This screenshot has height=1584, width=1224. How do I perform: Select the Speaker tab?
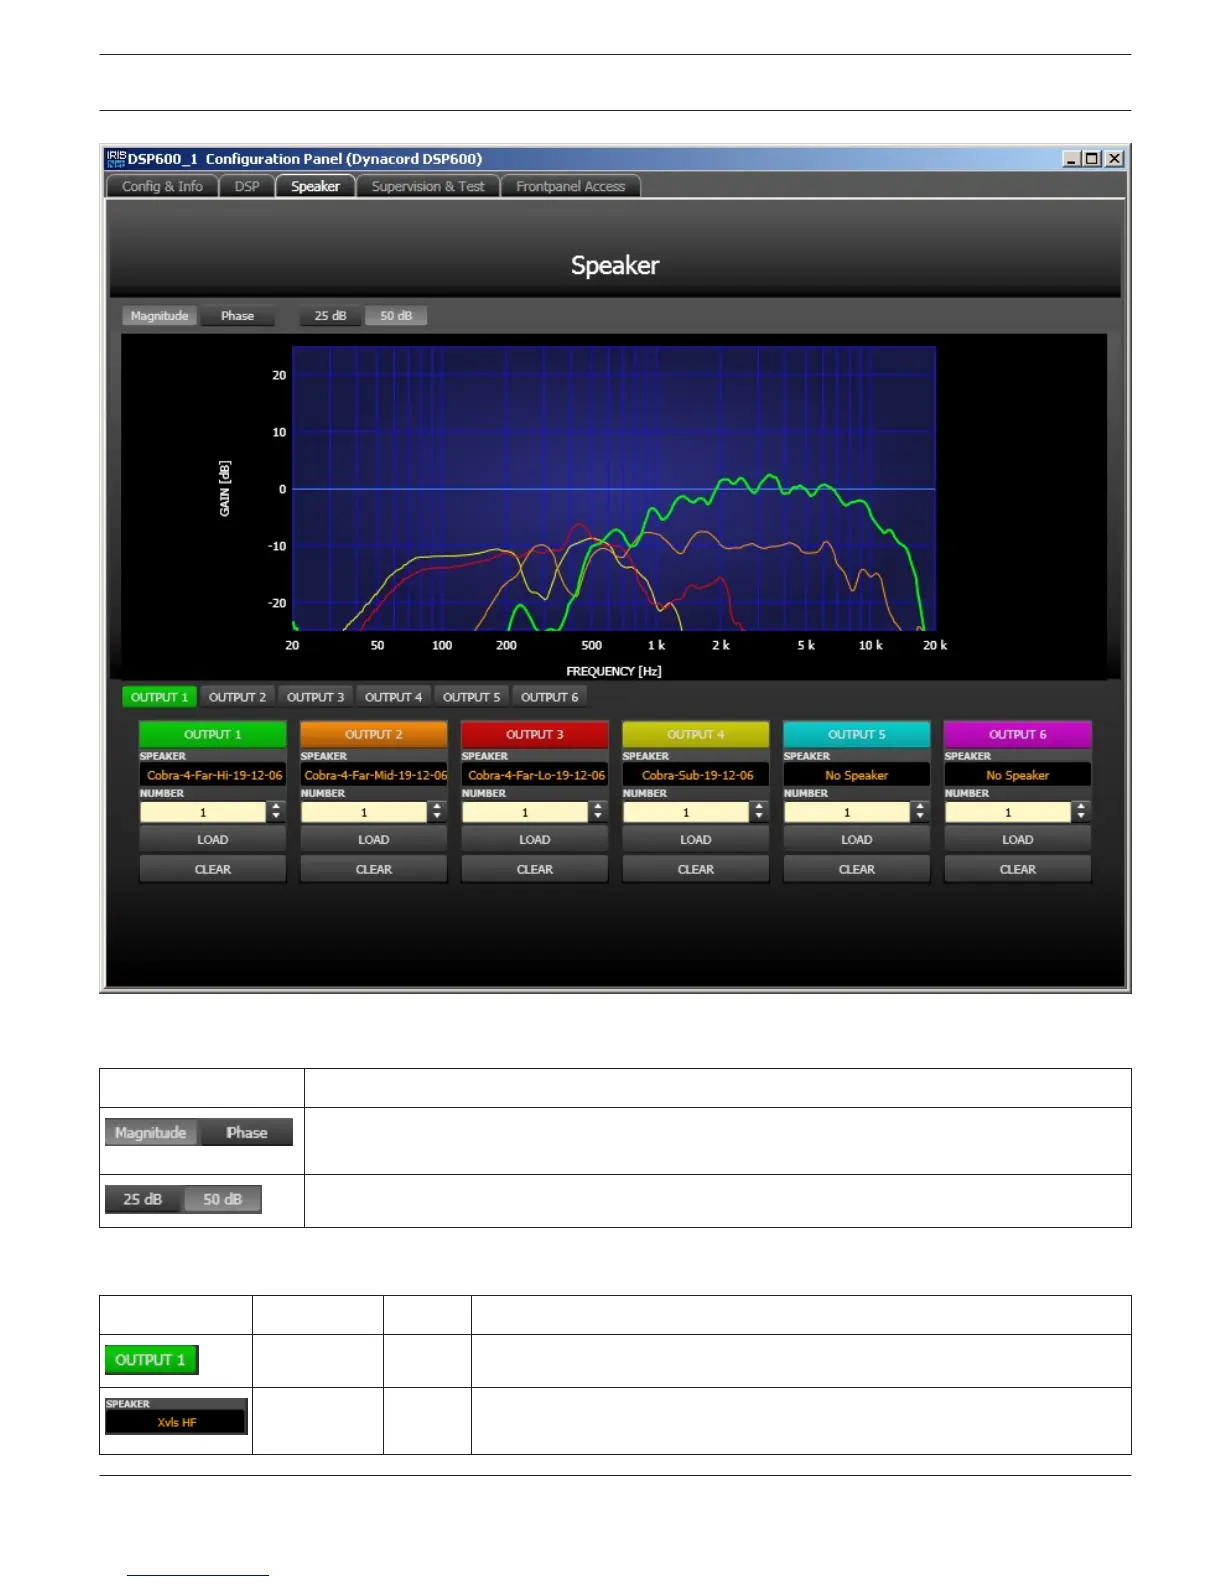(315, 186)
